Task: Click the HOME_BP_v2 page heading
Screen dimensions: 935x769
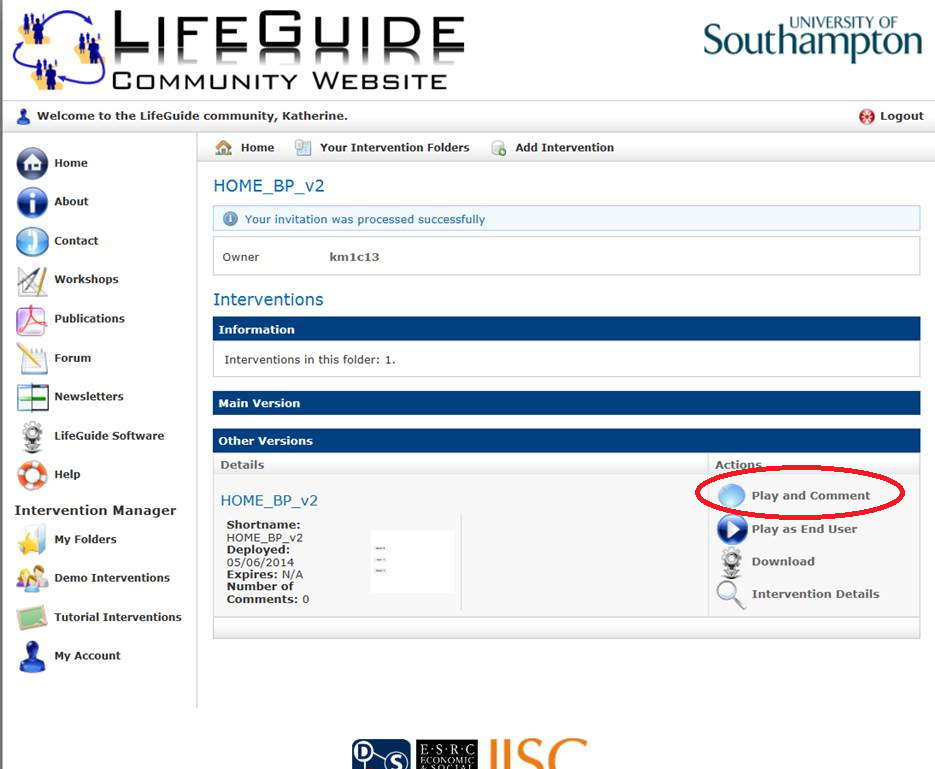Action: coord(269,186)
